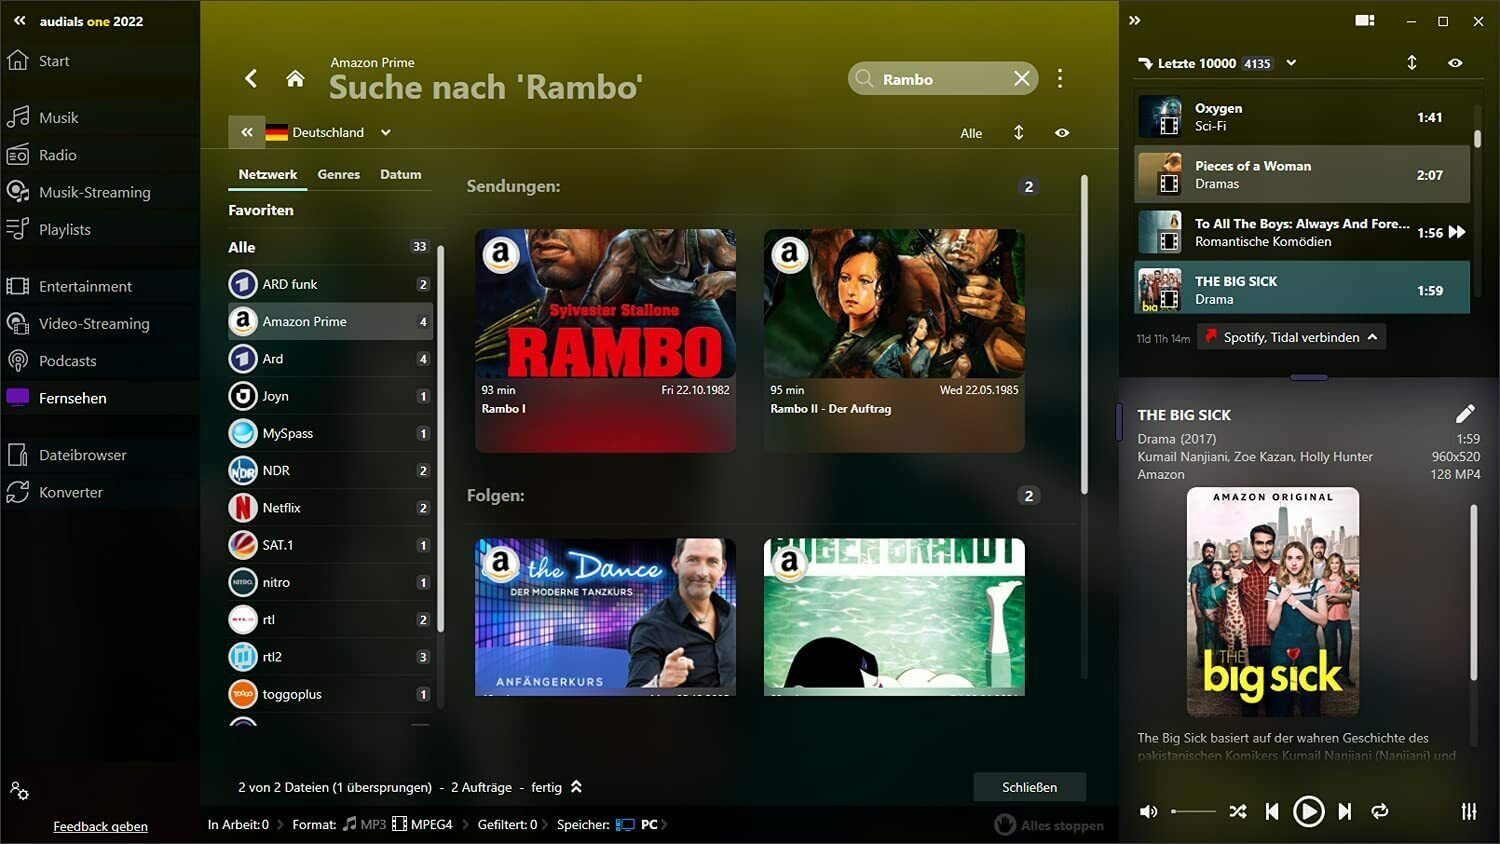Click the home icon beside the back arrow

click(x=295, y=79)
